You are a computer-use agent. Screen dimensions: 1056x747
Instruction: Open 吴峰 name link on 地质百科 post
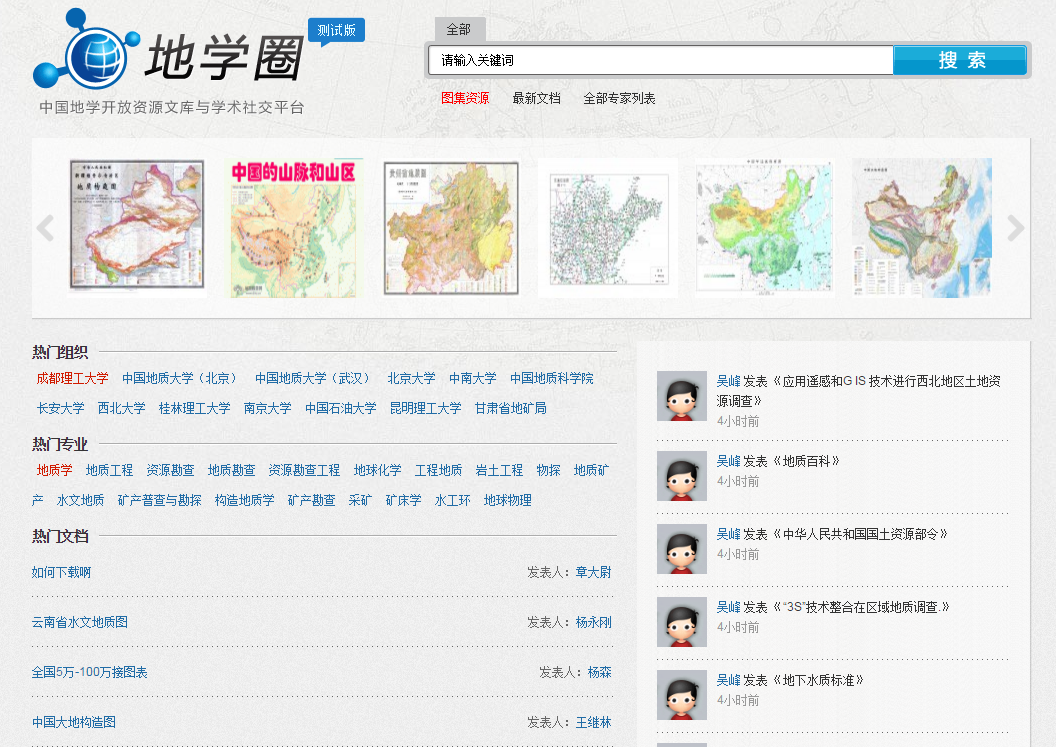[x=728, y=461]
